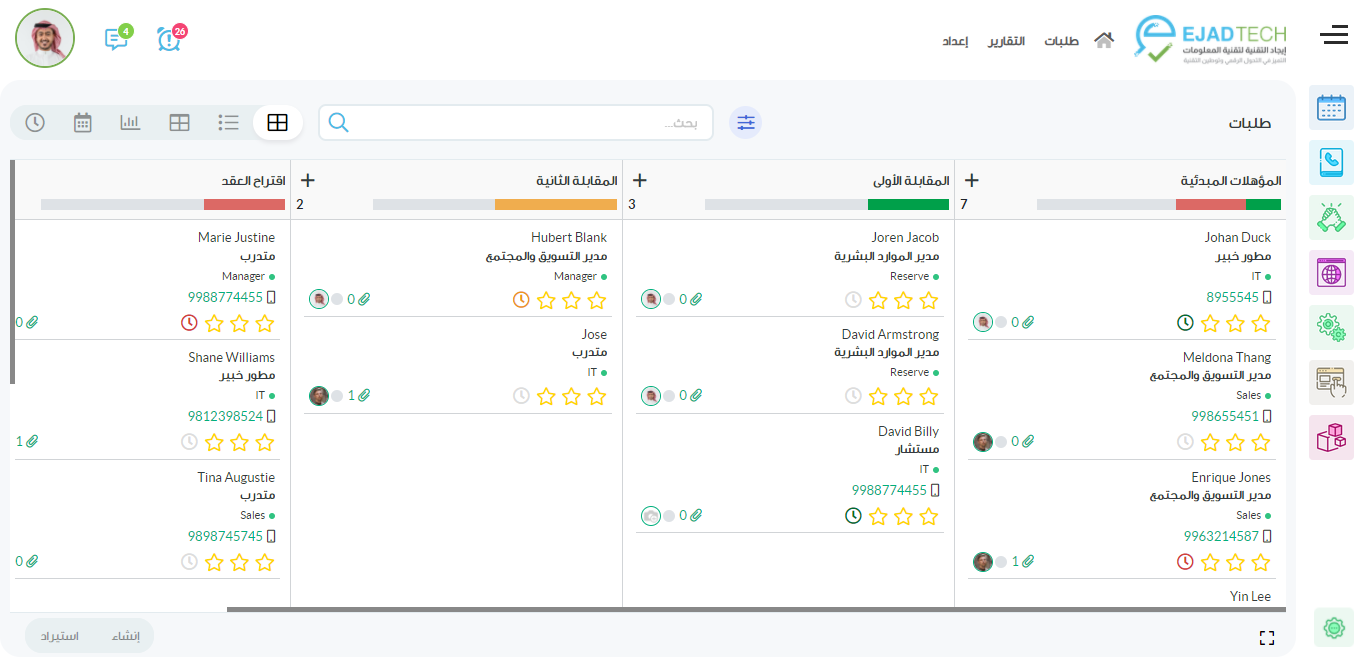Viewport: 1366px width, 657px height.
Task: Click the home icon in top menu
Action: click(1104, 41)
